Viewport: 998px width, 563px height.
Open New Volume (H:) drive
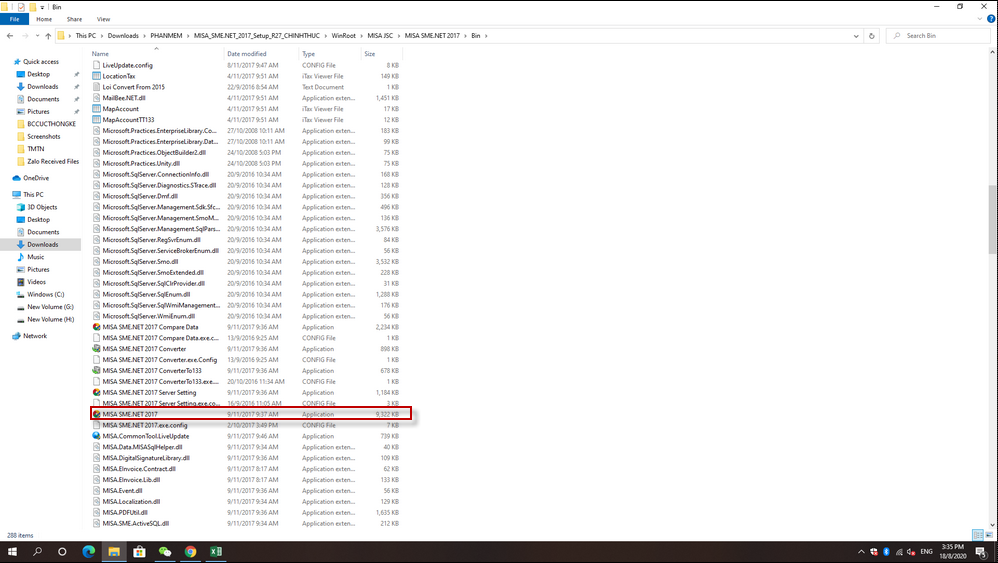(50, 319)
